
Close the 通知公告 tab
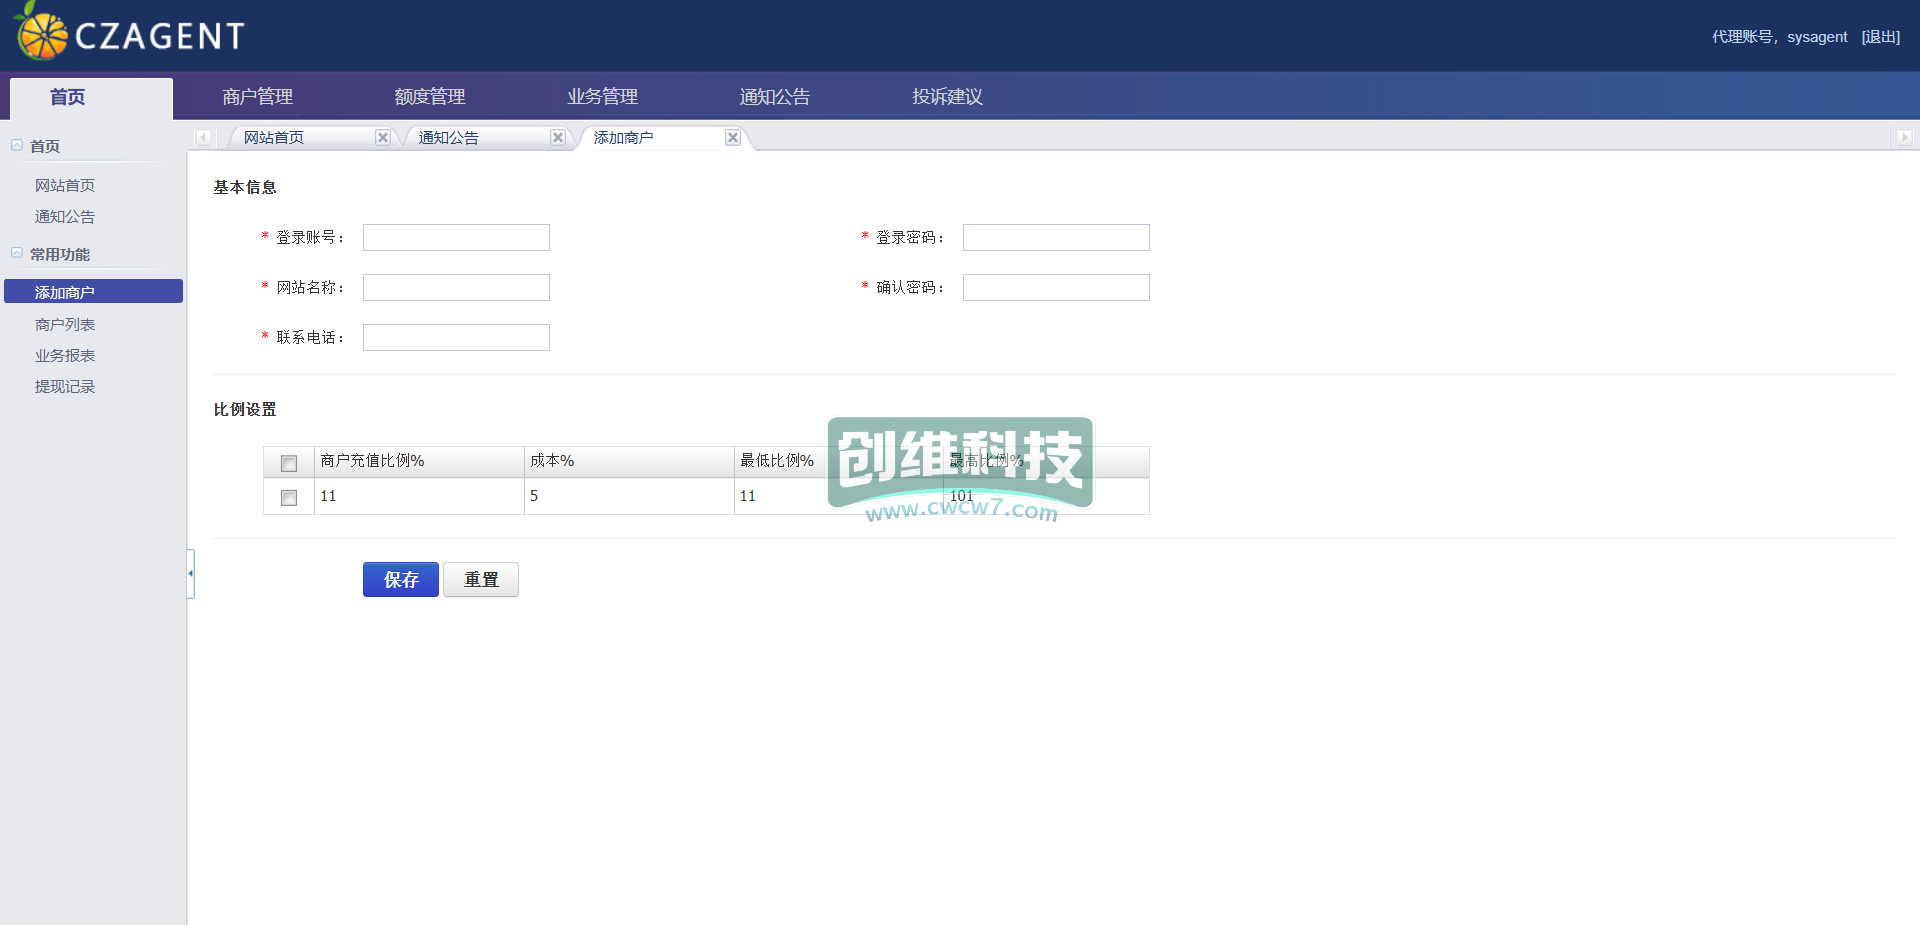[x=558, y=138]
